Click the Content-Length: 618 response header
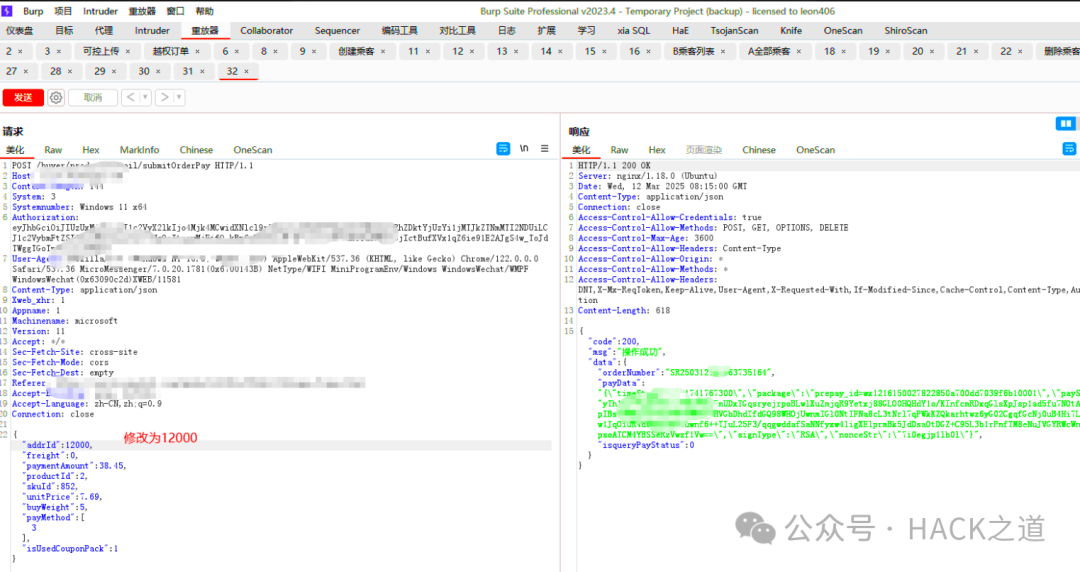 624,311
